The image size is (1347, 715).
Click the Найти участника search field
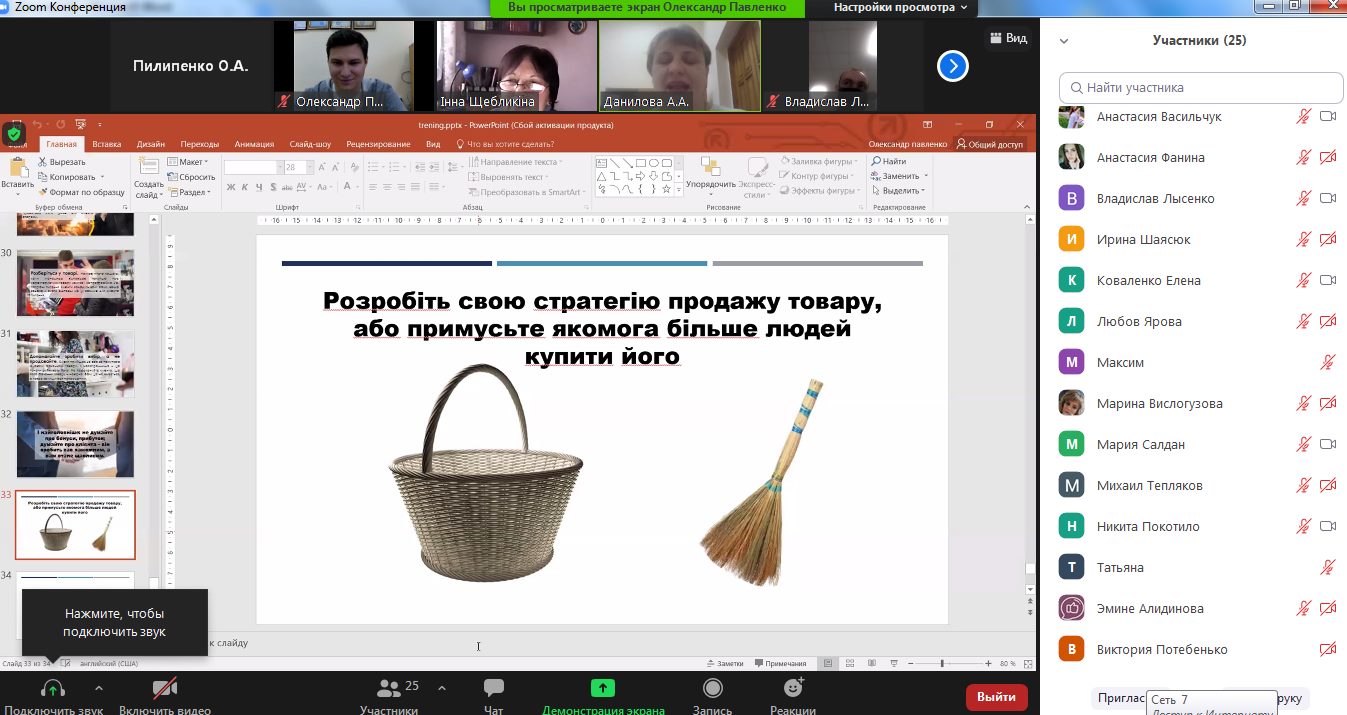pyautogui.click(x=1200, y=87)
